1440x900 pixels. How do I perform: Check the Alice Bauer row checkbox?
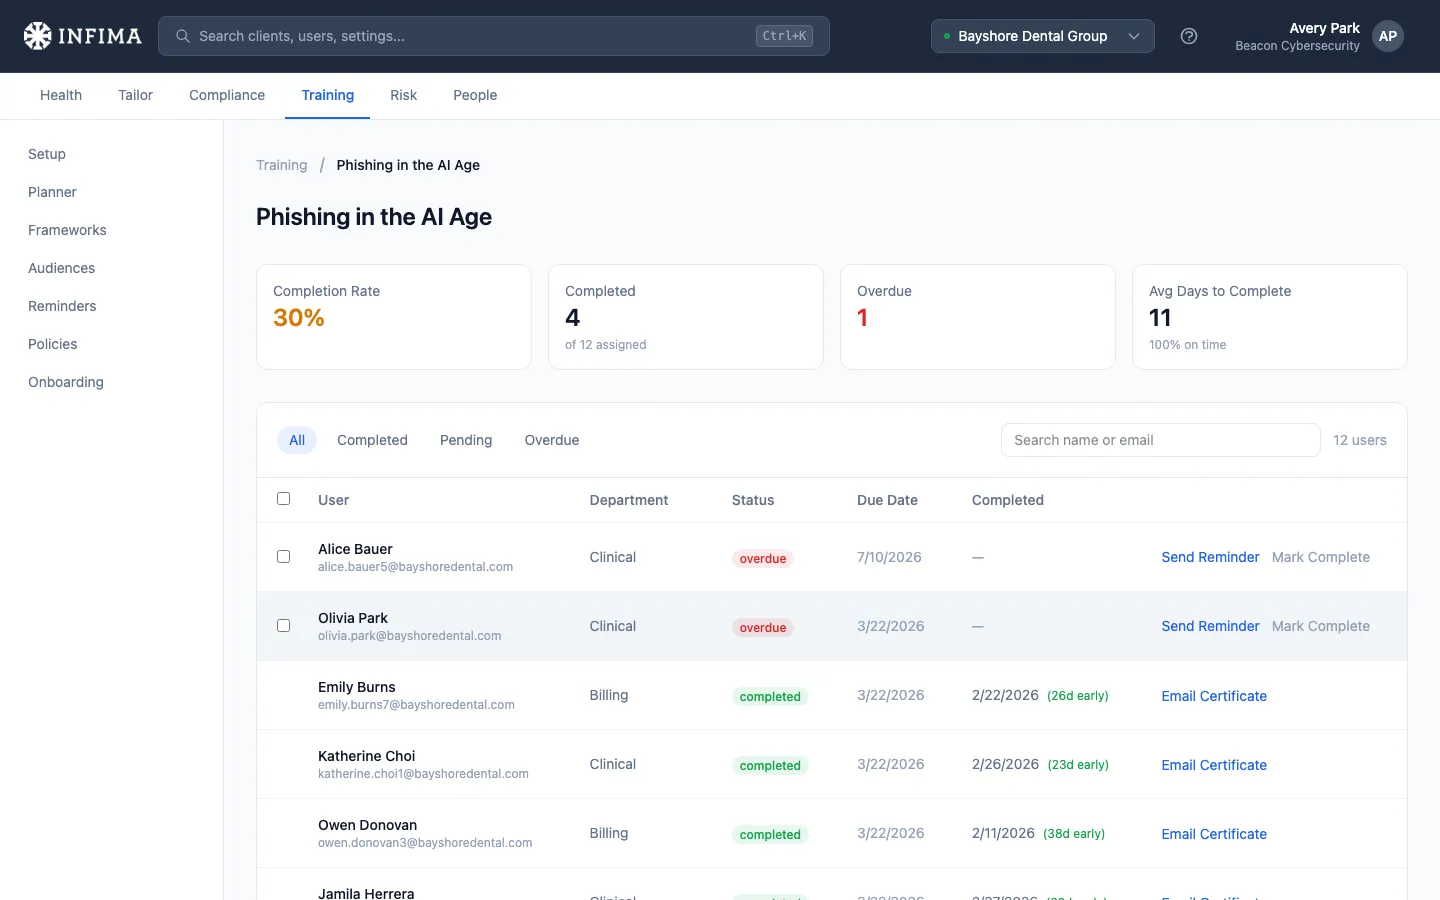click(284, 556)
